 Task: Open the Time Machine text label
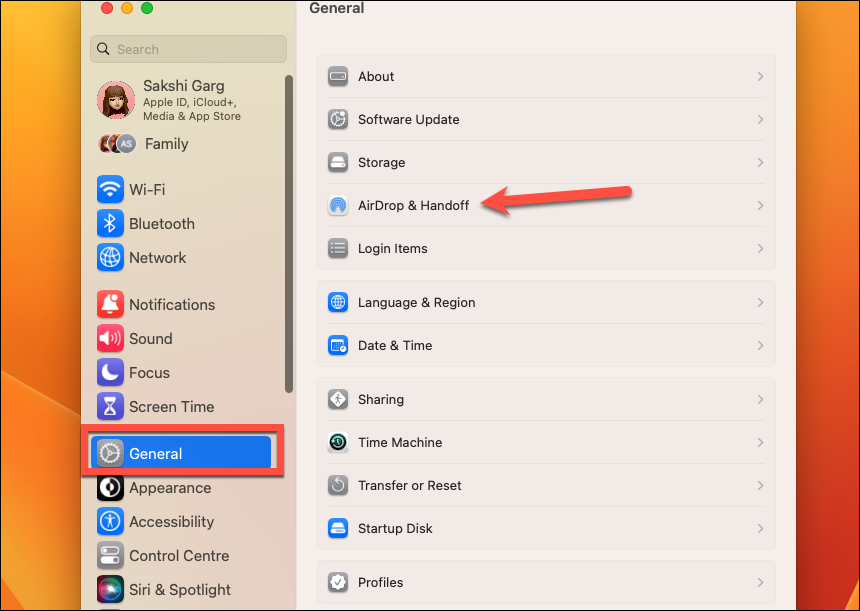point(400,442)
